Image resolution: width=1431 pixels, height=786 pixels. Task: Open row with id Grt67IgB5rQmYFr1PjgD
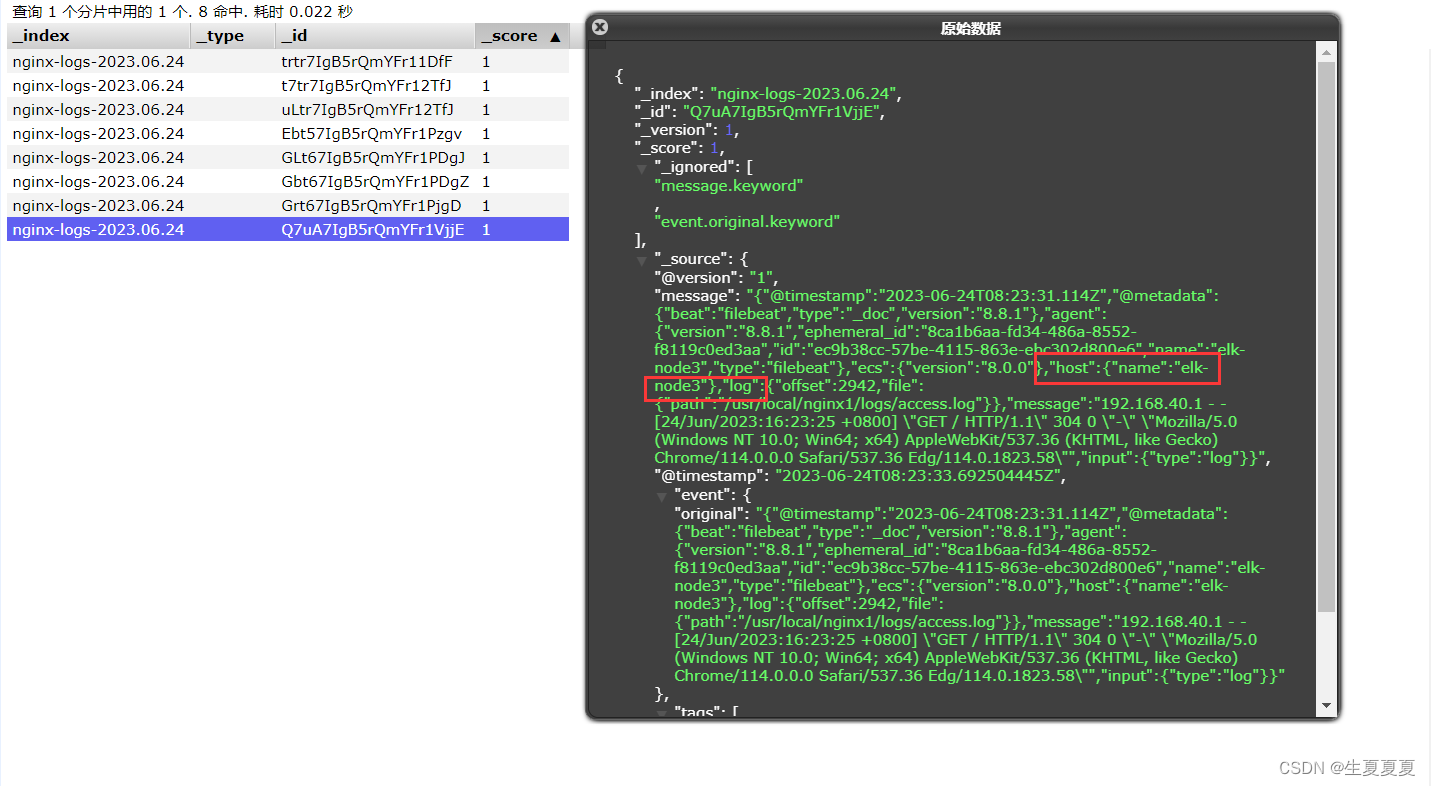tap(288, 206)
